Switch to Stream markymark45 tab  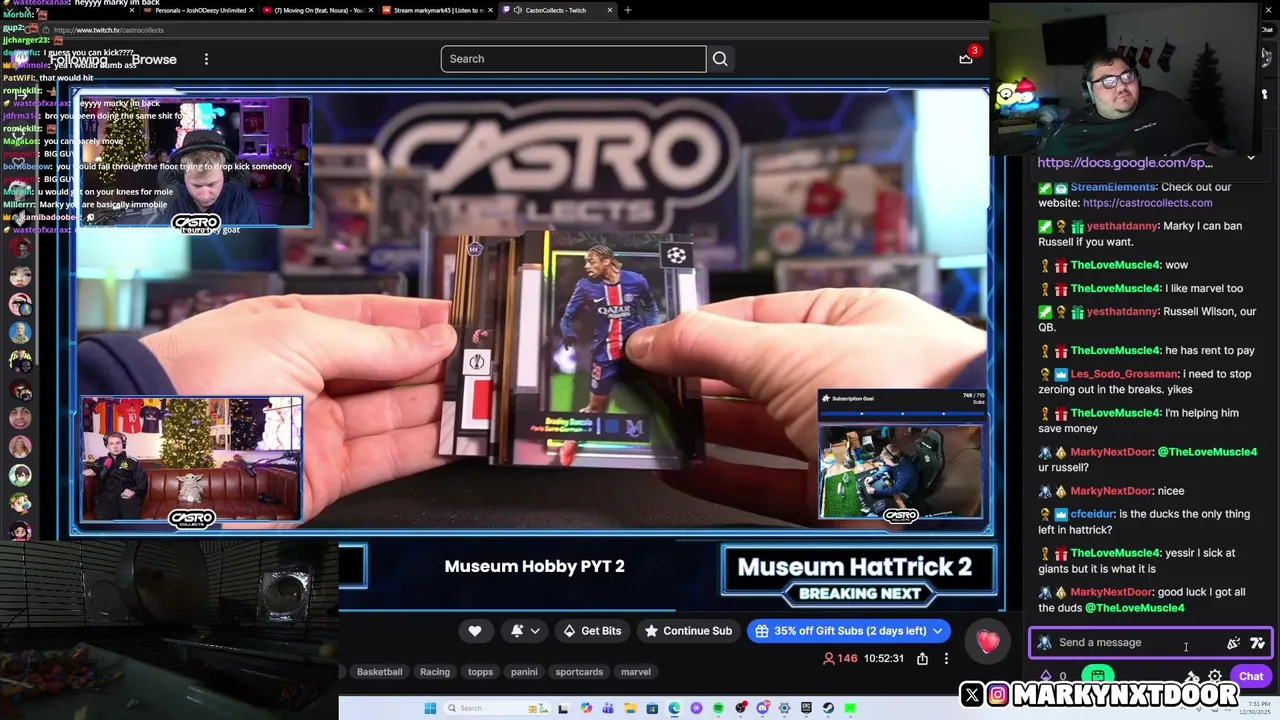click(435, 10)
